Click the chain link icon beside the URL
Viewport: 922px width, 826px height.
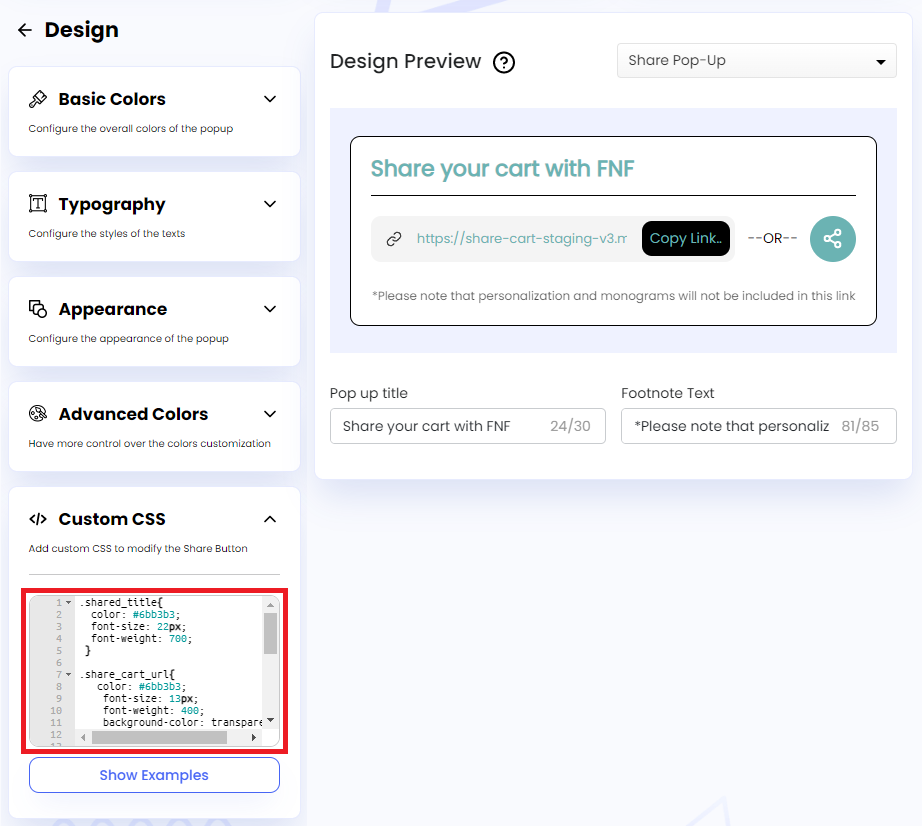click(x=394, y=238)
